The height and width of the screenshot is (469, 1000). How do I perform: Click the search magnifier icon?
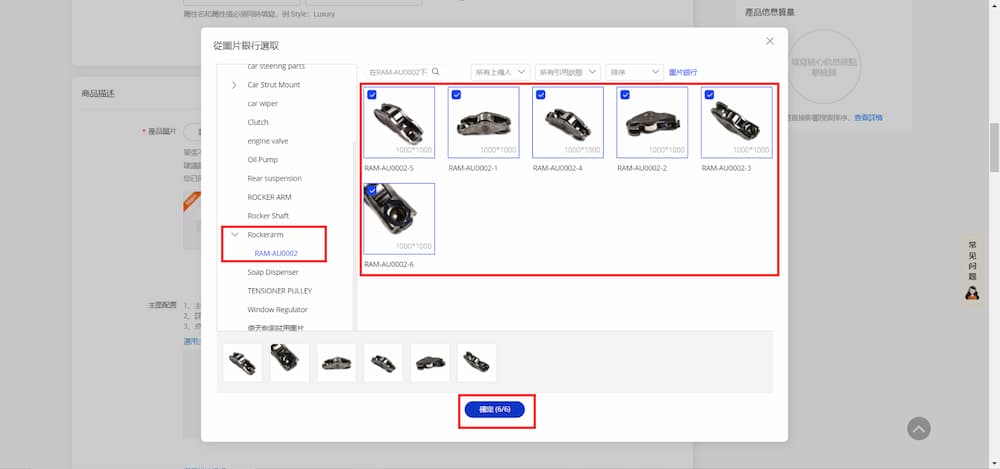pos(436,72)
